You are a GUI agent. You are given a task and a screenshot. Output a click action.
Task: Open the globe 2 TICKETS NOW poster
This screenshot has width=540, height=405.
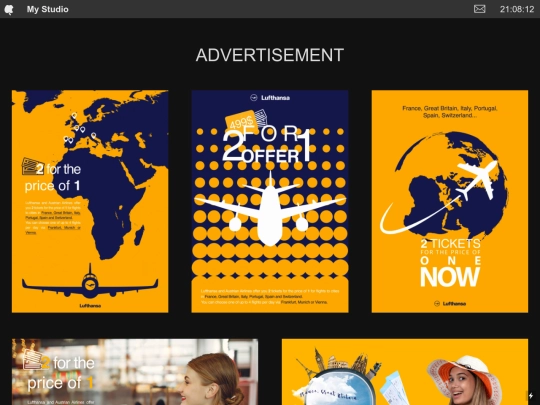[450, 201]
